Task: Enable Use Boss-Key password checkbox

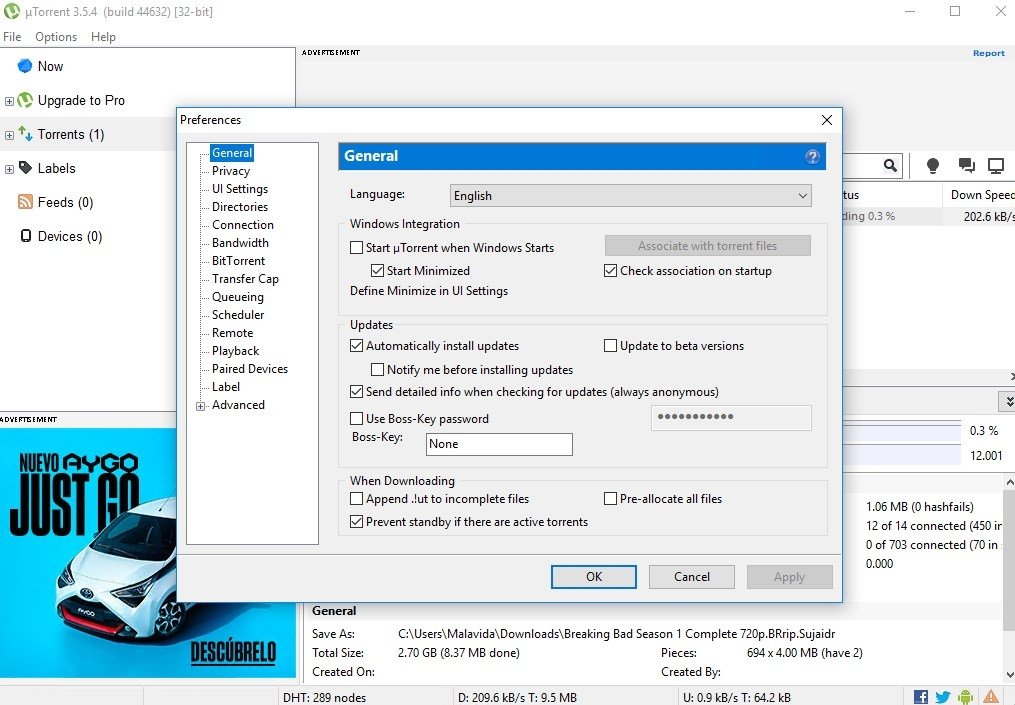Action: 356,418
